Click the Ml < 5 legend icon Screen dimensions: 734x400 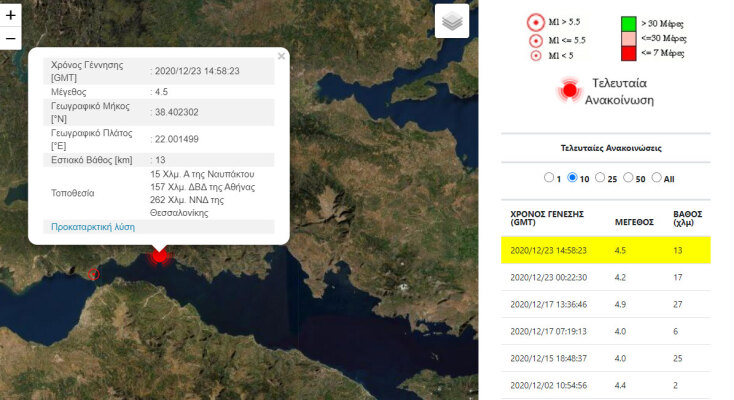pos(535,56)
